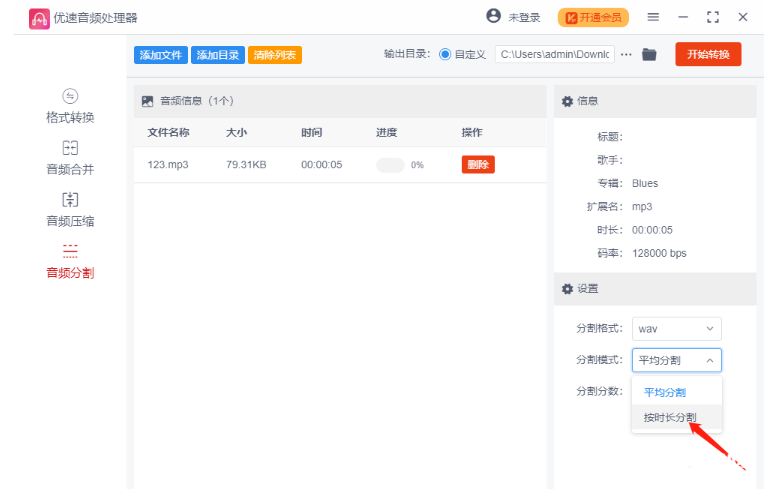Click the 79.31KB size cell

(x=246, y=165)
